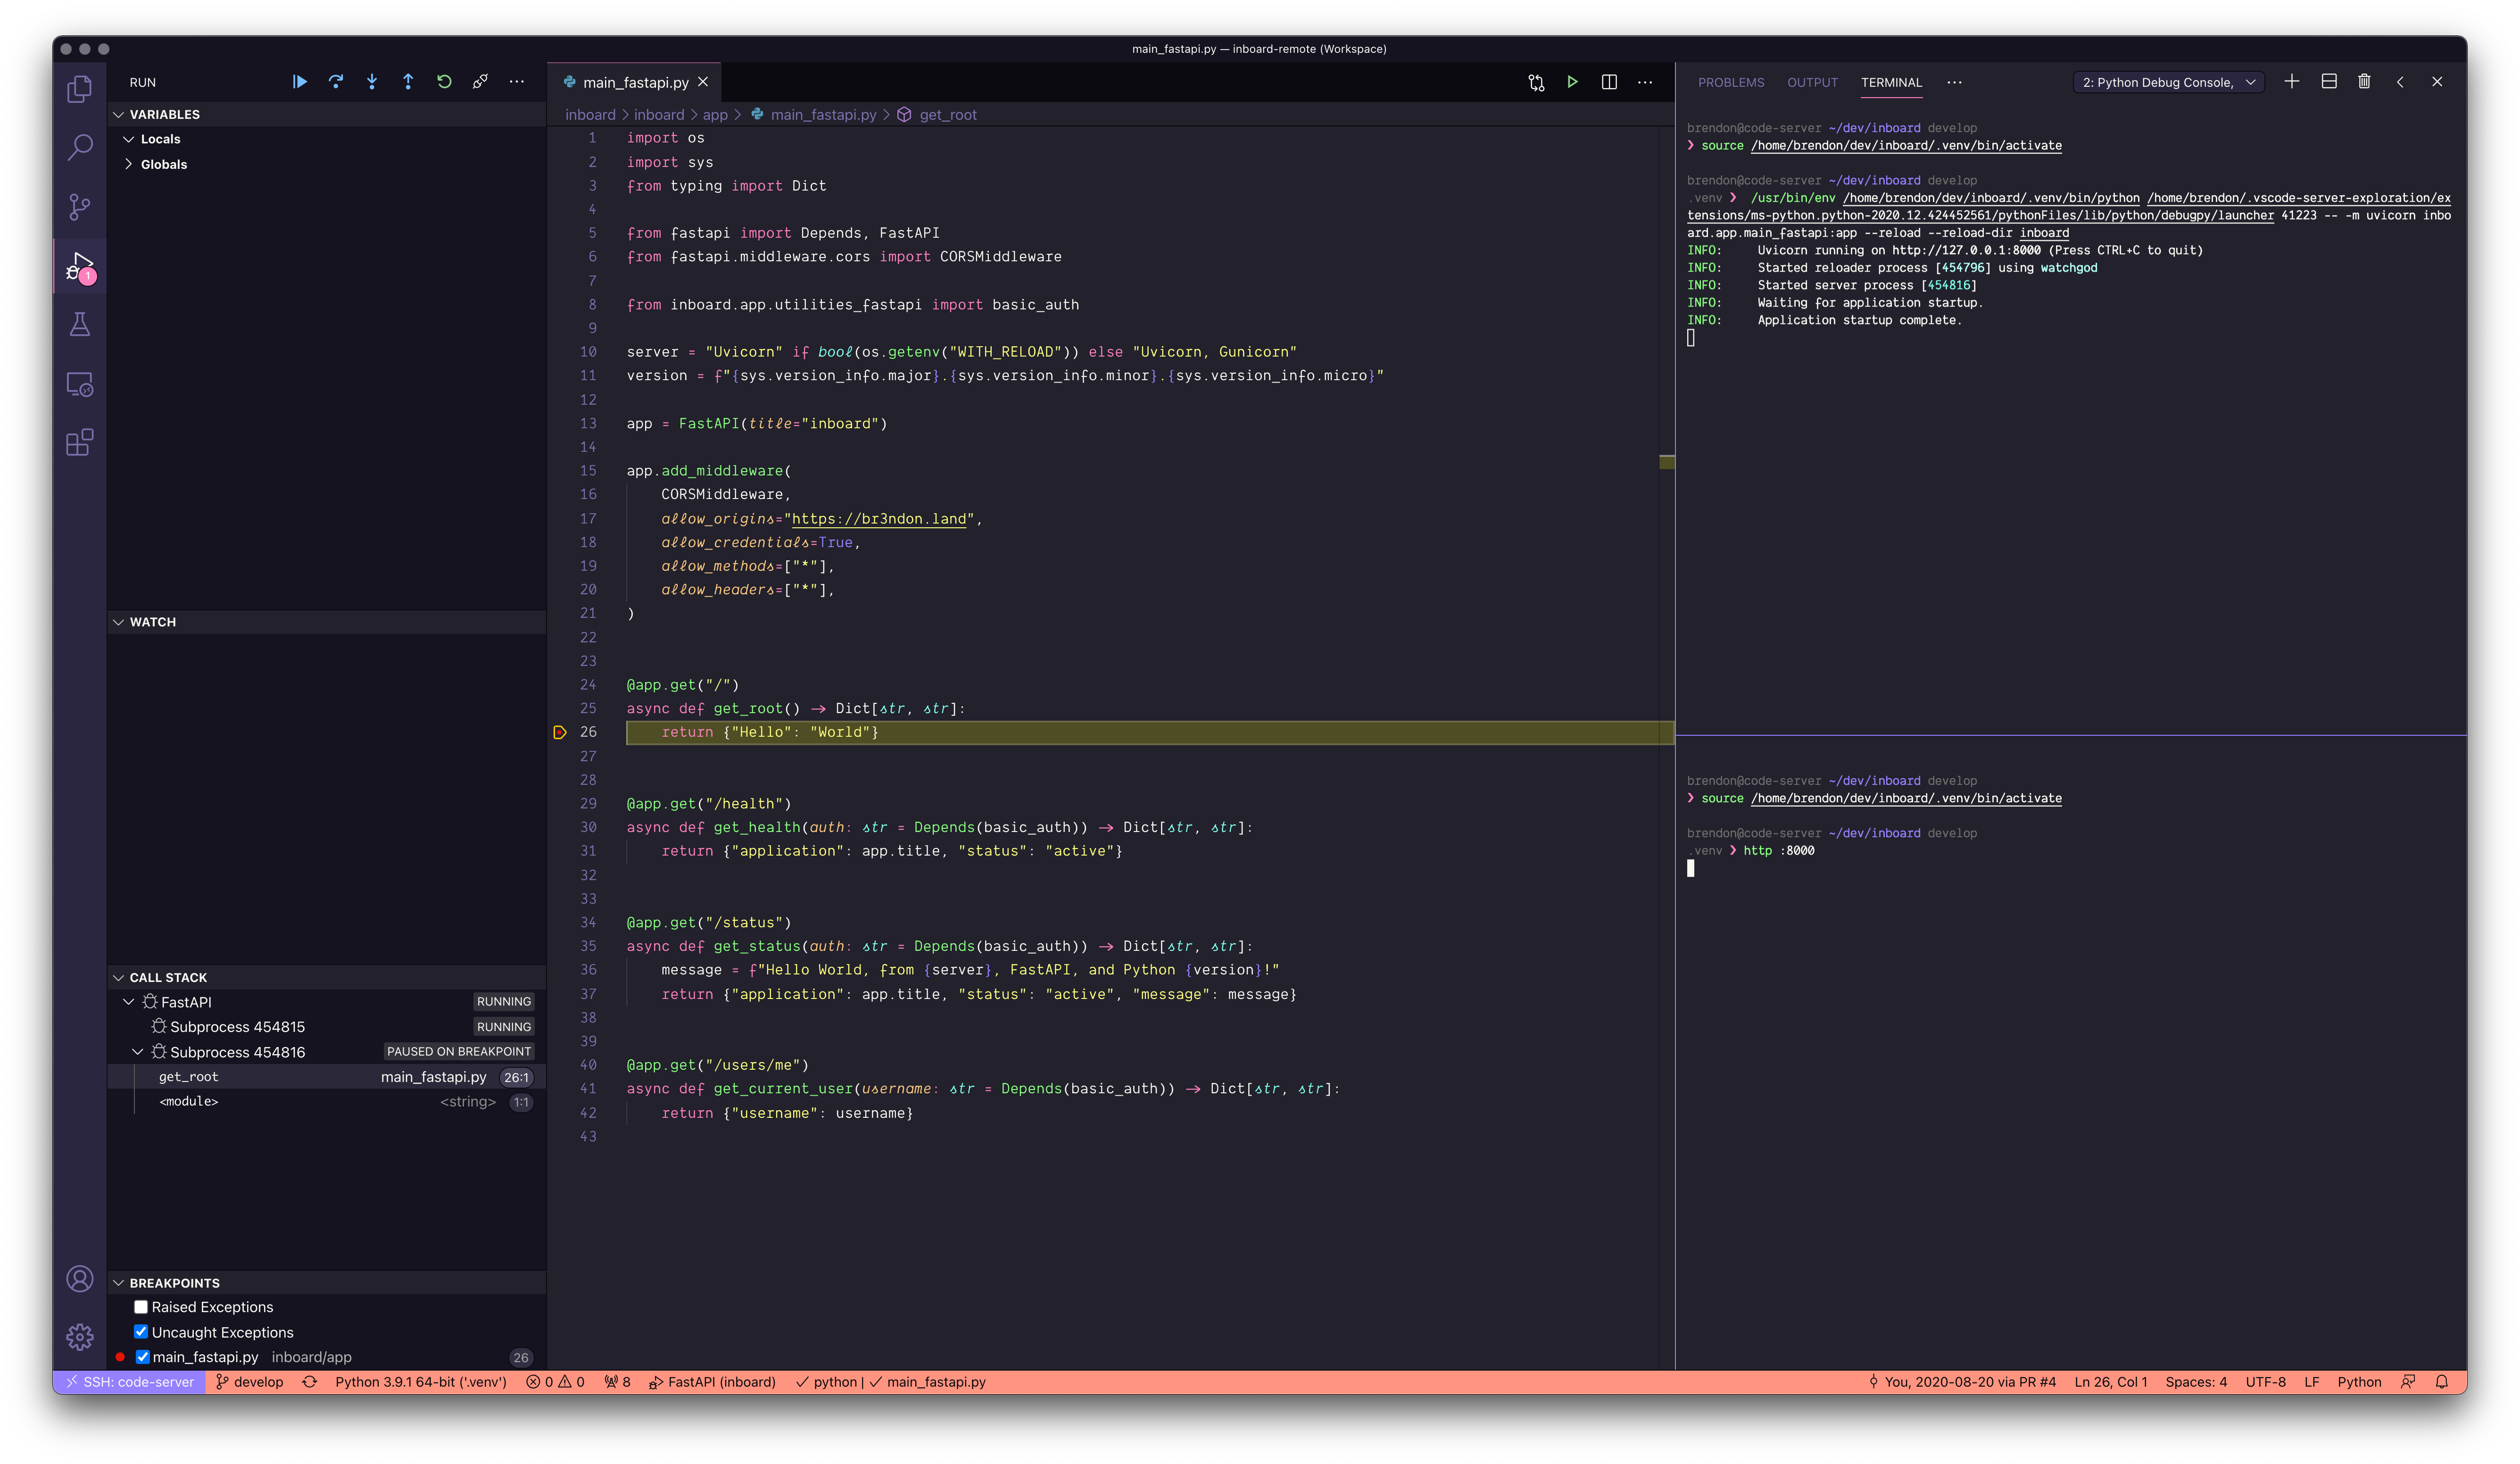Disable the Uncaught Exceptions breakpoint
Viewport: 2520px width, 1464px height.
[141, 1332]
